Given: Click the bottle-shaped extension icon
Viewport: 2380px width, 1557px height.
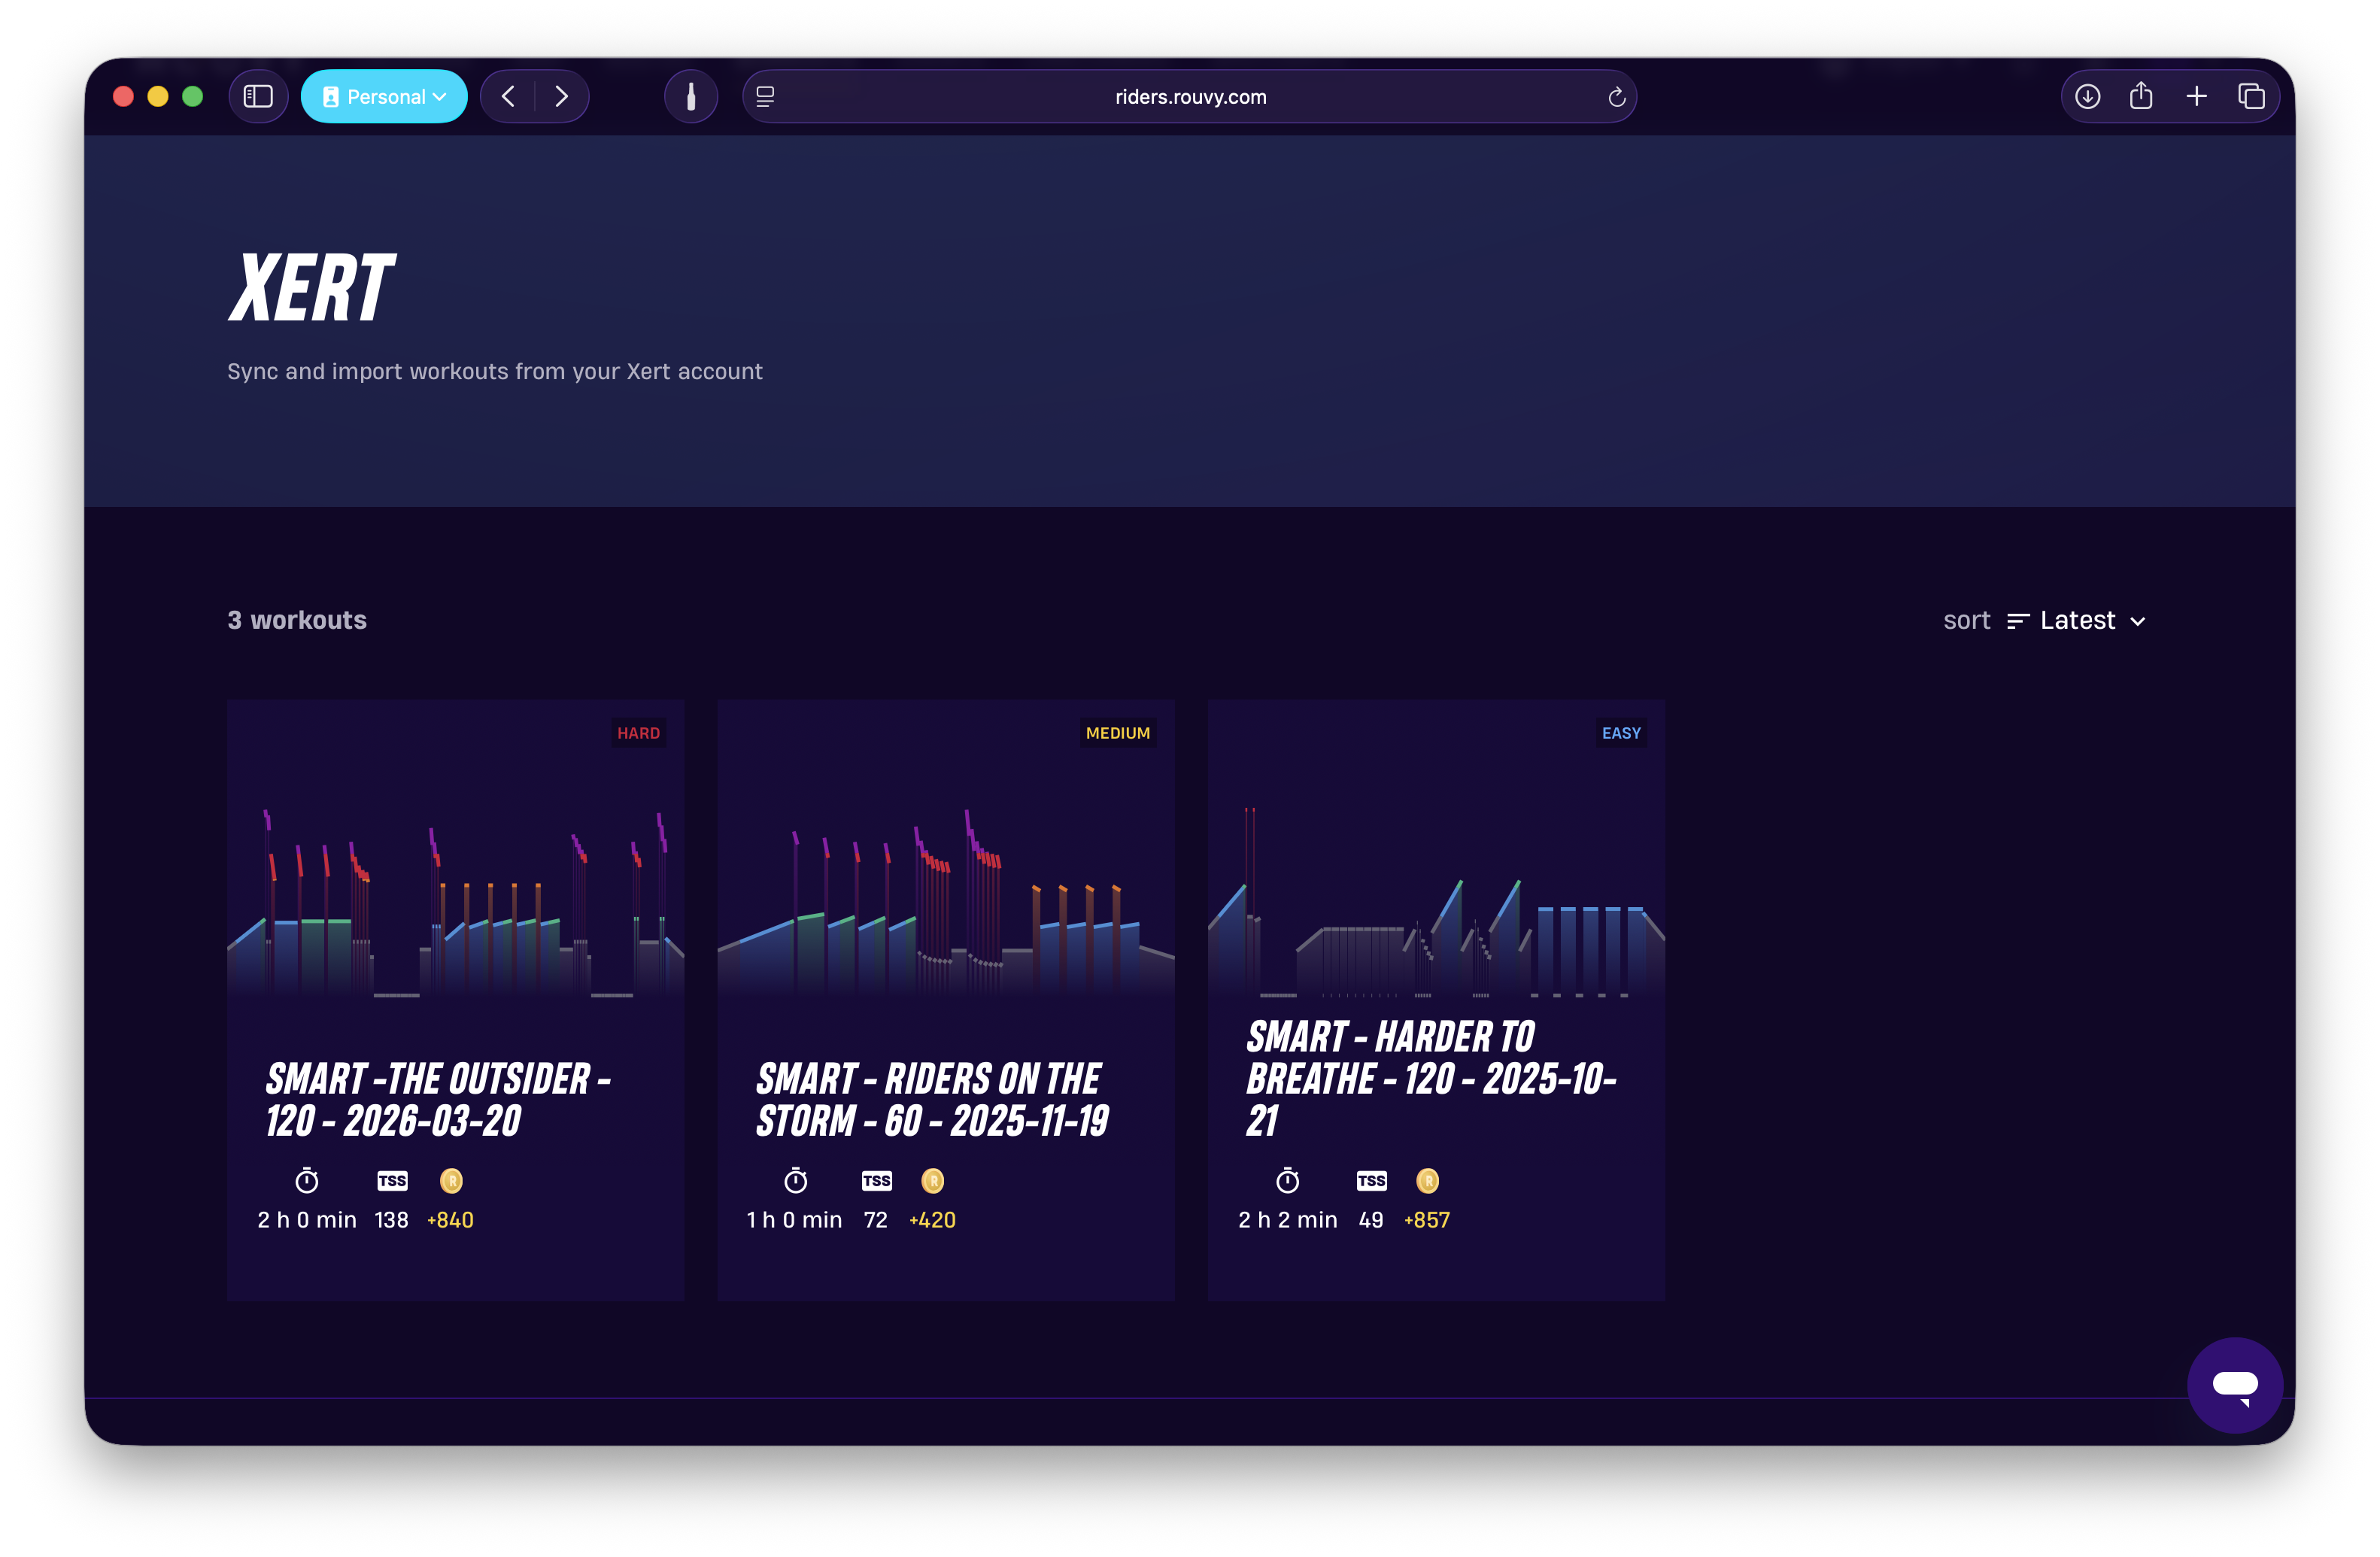Looking at the screenshot, I should (691, 97).
